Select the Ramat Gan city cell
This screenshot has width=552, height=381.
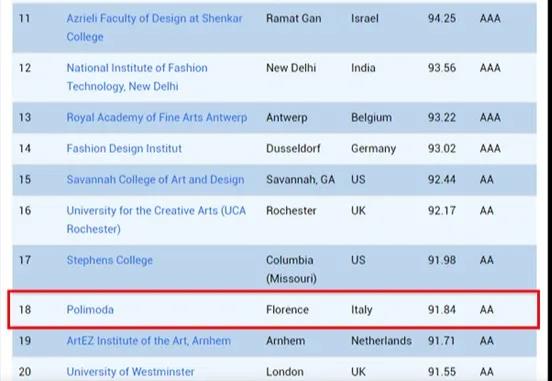294,18
